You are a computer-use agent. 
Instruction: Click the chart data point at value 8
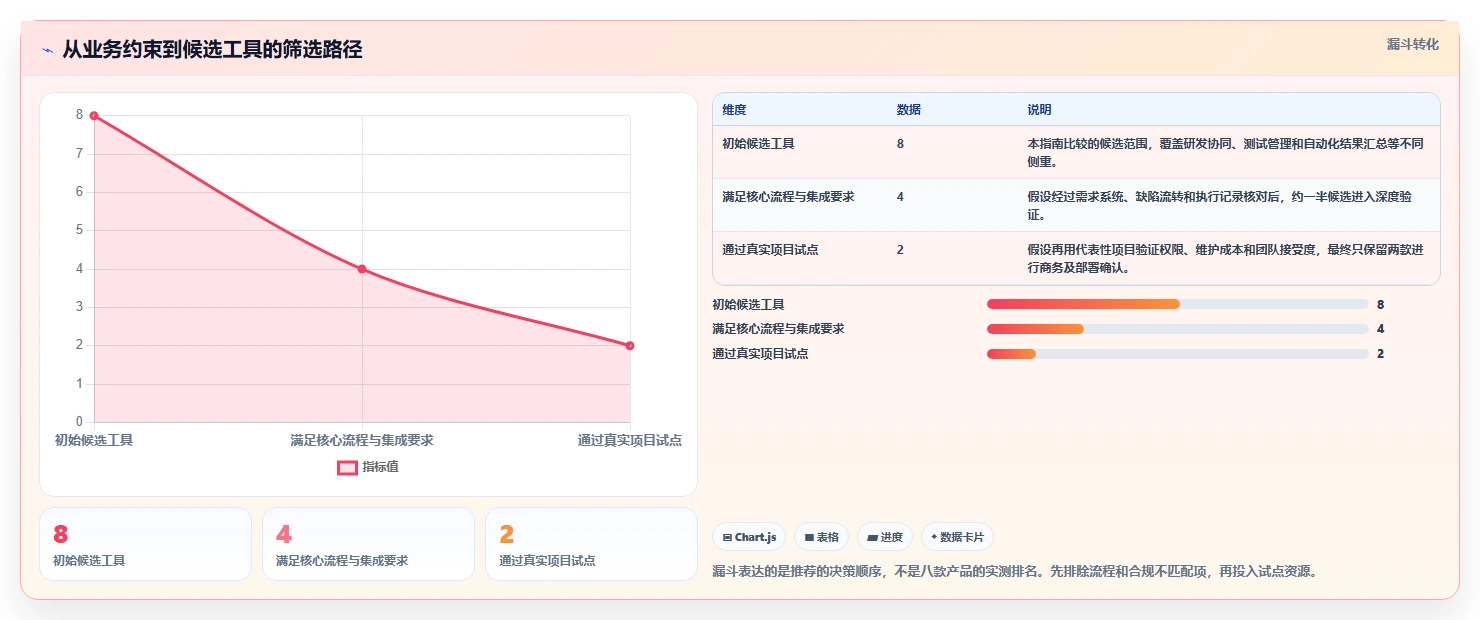pyautogui.click(x=94, y=115)
